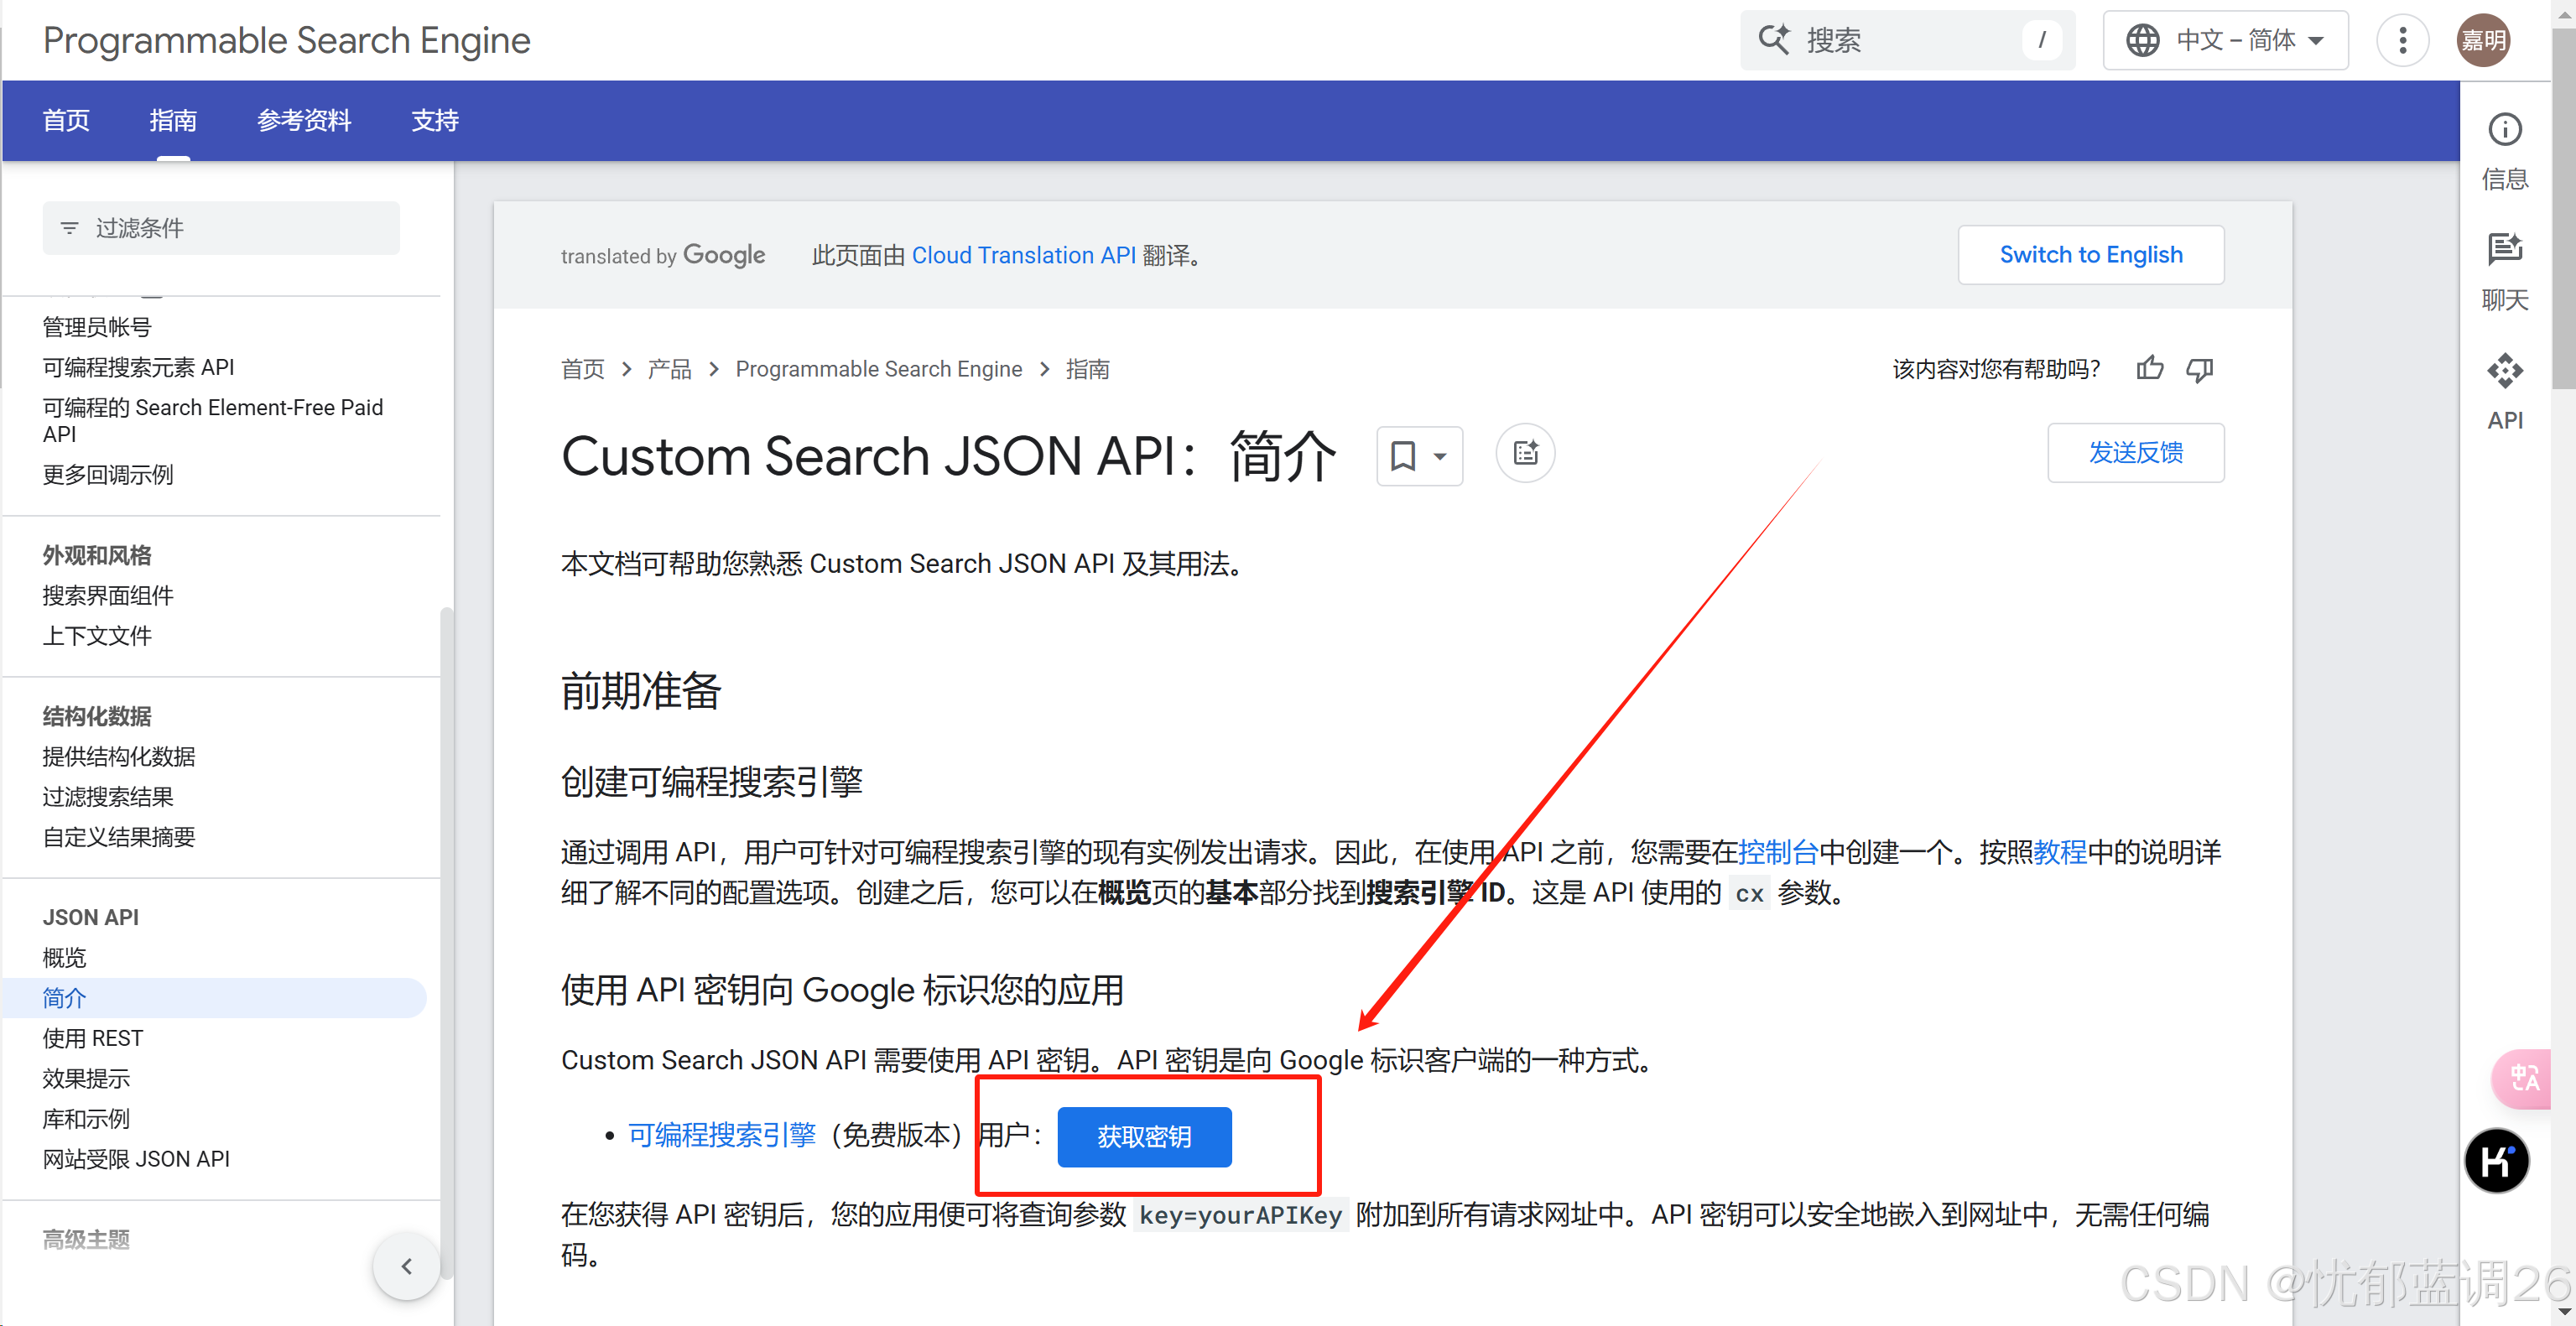Click the 首页 breadcrumb link
This screenshot has height=1326, width=2576.
[582, 369]
